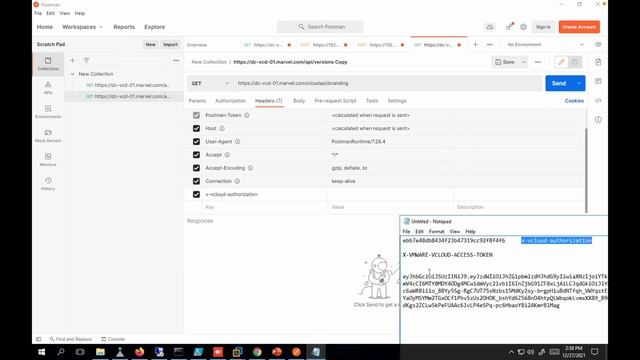Open the History sidebar panel
The width and height of the screenshot is (640, 360).
(x=48, y=184)
